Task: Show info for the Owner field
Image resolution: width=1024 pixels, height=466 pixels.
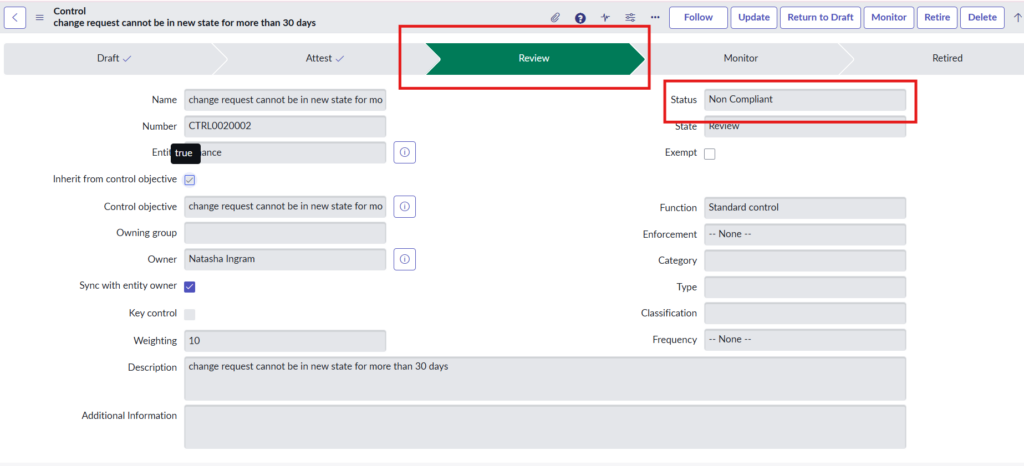Action: 405,259
